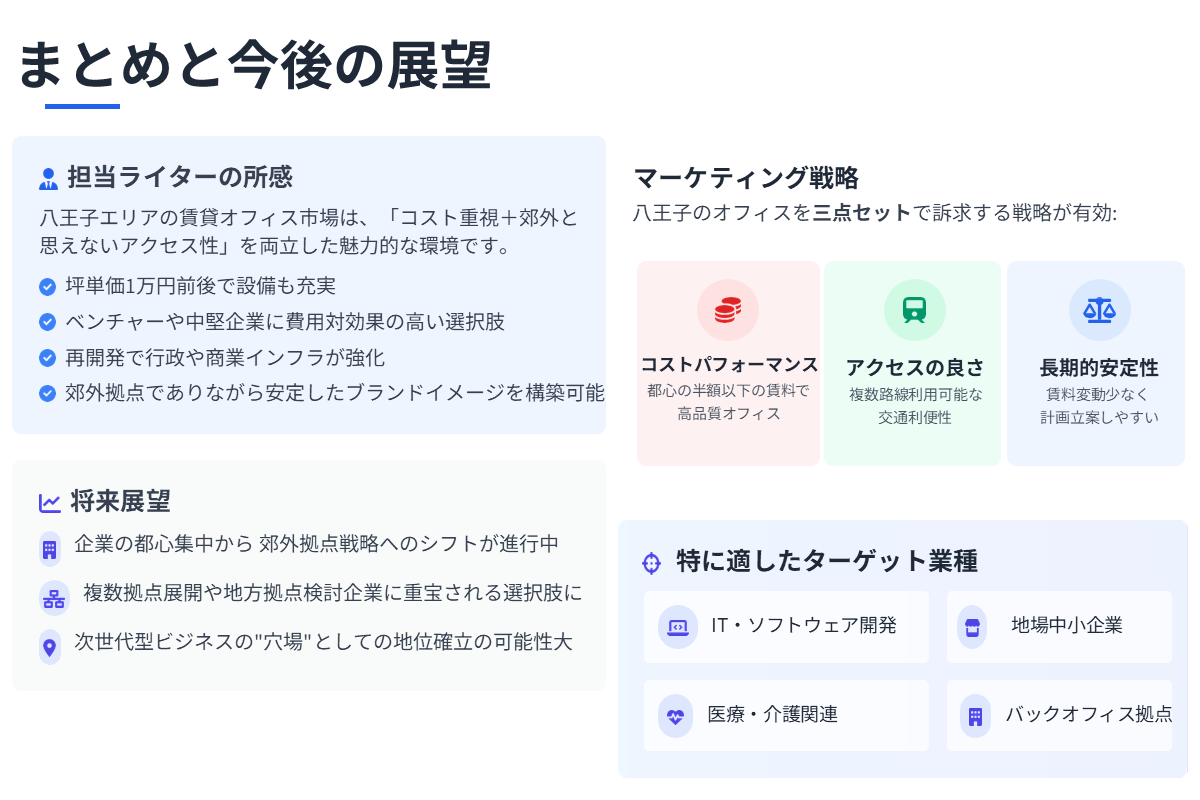Click the balance scale icon for 長期的安定性
Image resolution: width=1200 pixels, height=800 pixels.
click(1099, 310)
